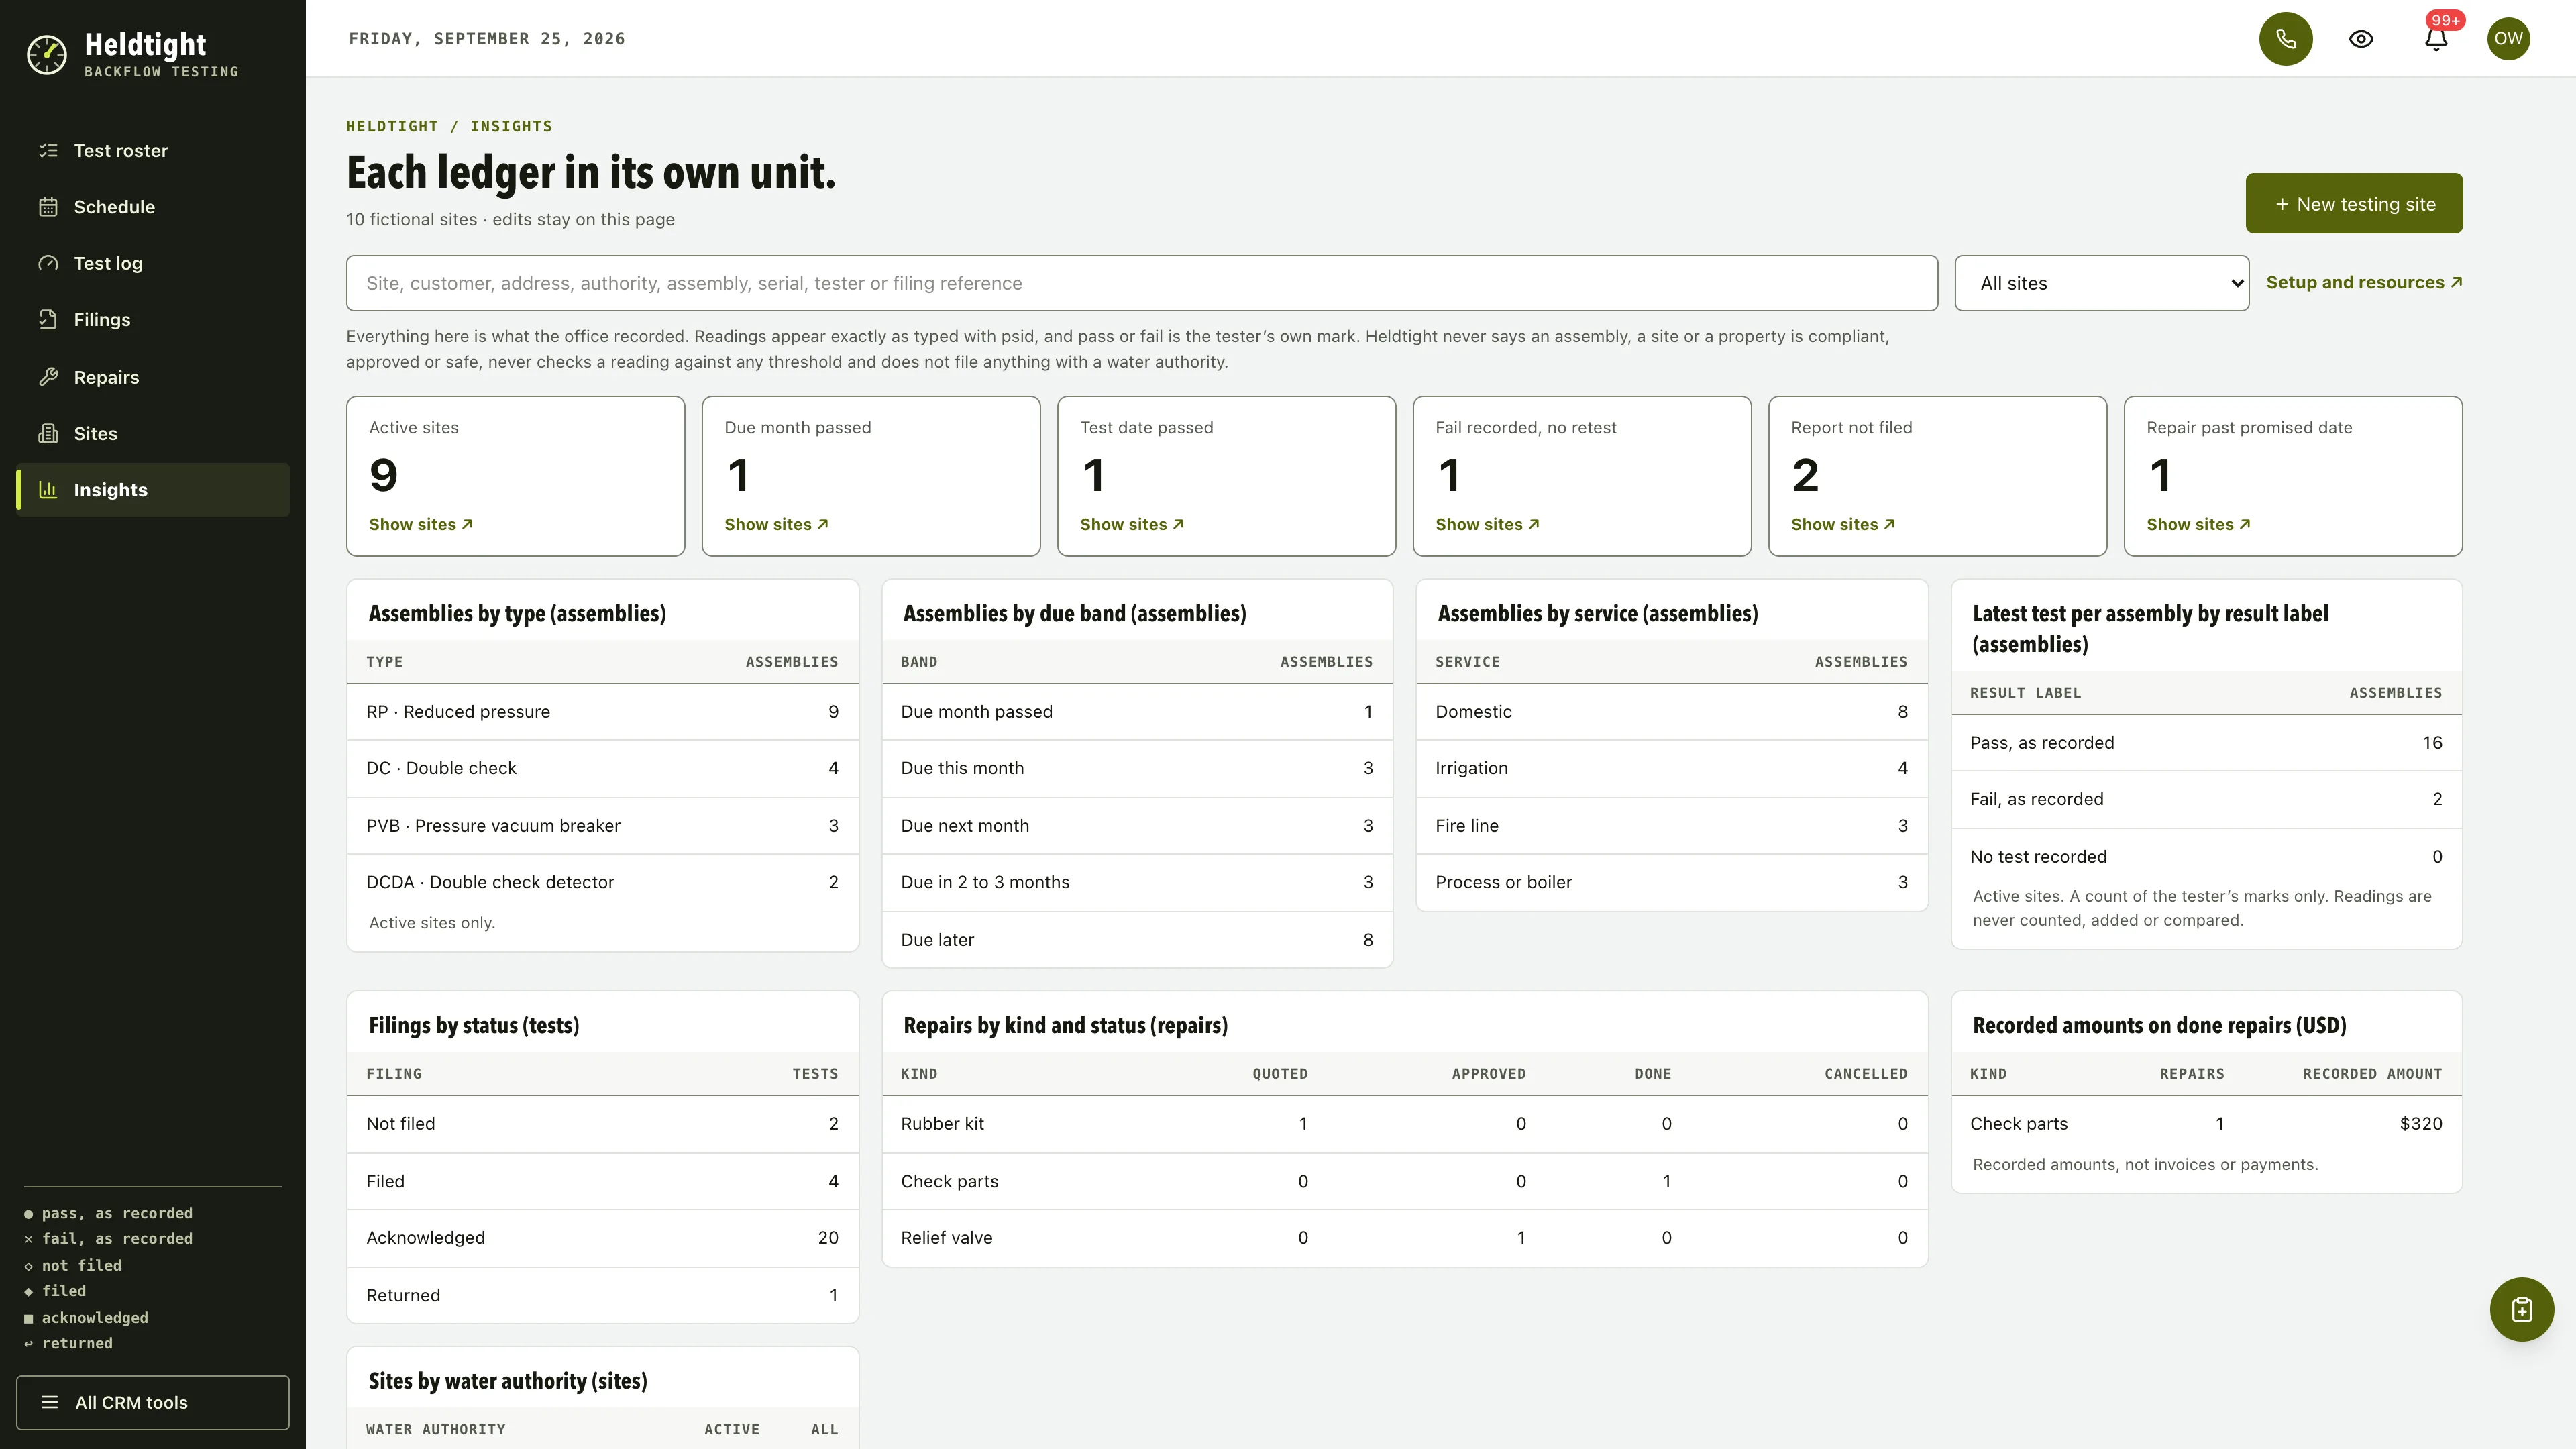This screenshot has width=2576, height=1449.
Task: Click No test recorded row
Action: 2206,857
